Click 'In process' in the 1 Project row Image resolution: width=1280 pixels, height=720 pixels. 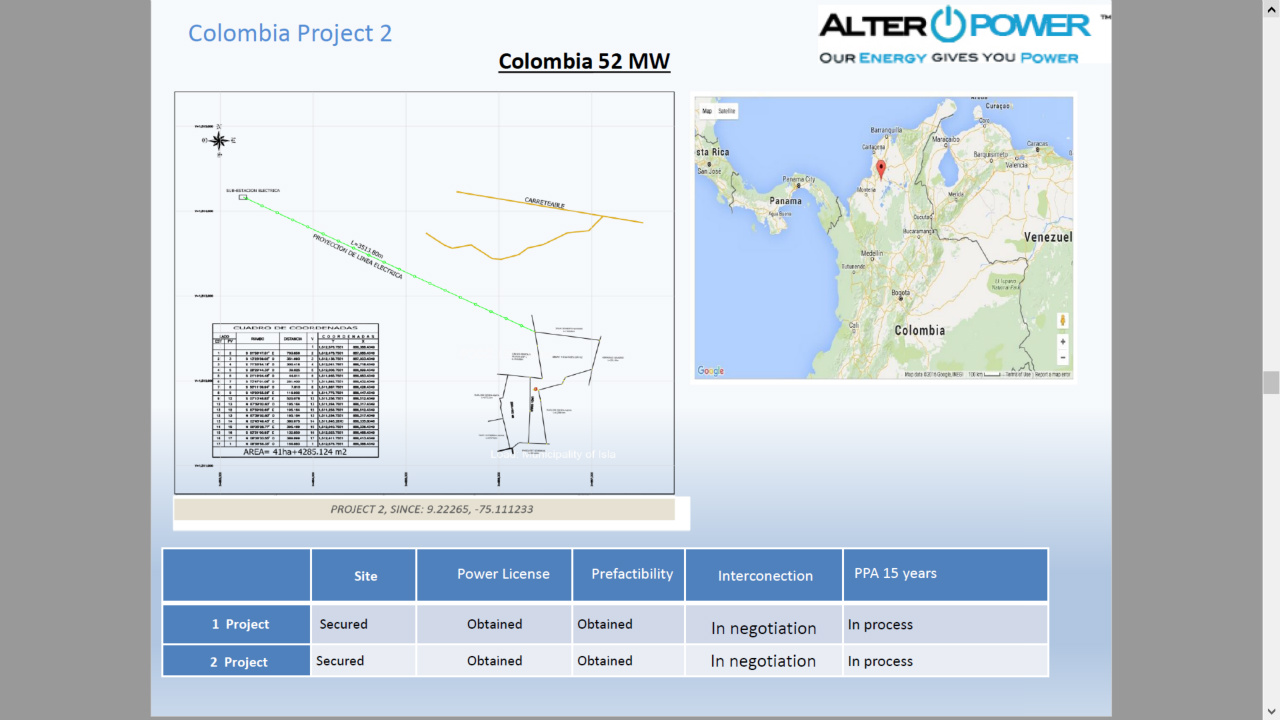click(x=881, y=624)
